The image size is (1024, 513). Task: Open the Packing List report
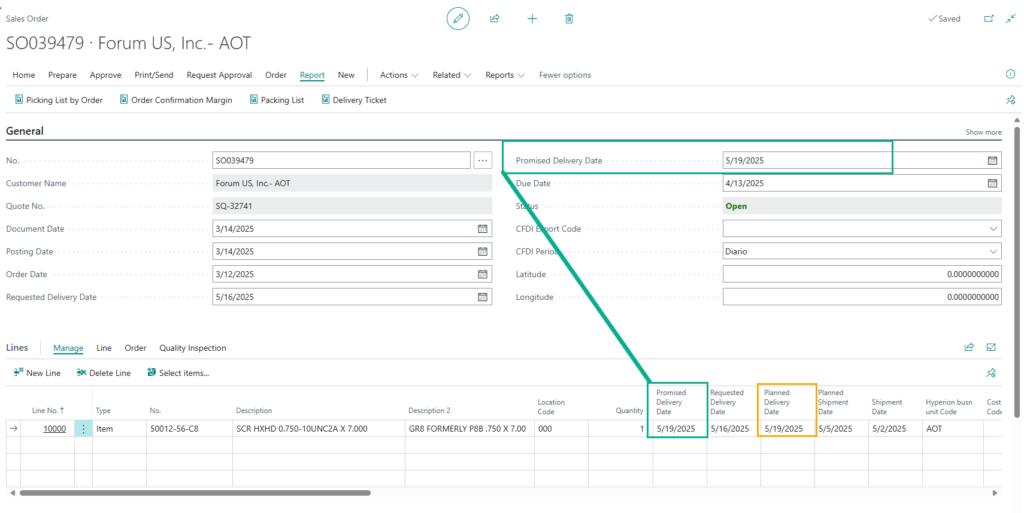(277, 100)
